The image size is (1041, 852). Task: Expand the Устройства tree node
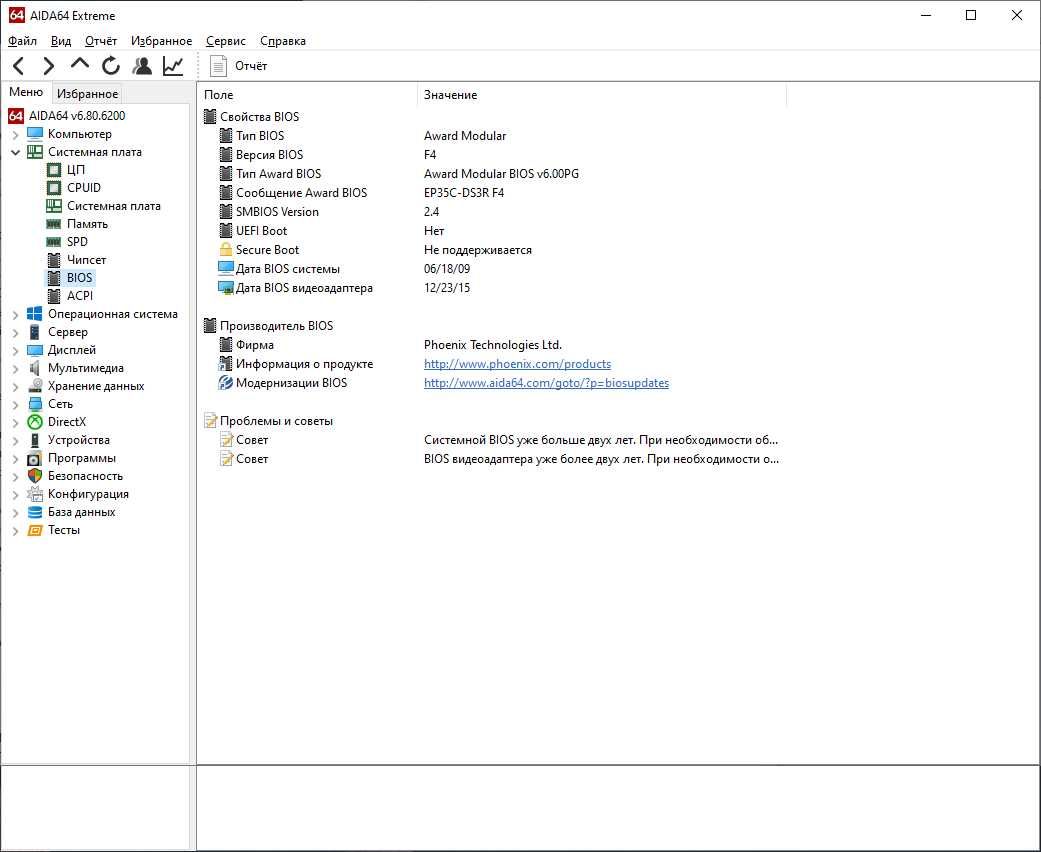(15, 440)
